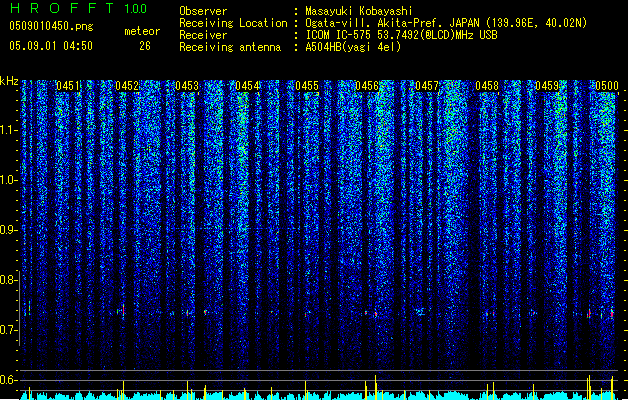The image size is (629, 400).
Task: Click the 0.6 frequency axis label
Action: tap(8, 380)
